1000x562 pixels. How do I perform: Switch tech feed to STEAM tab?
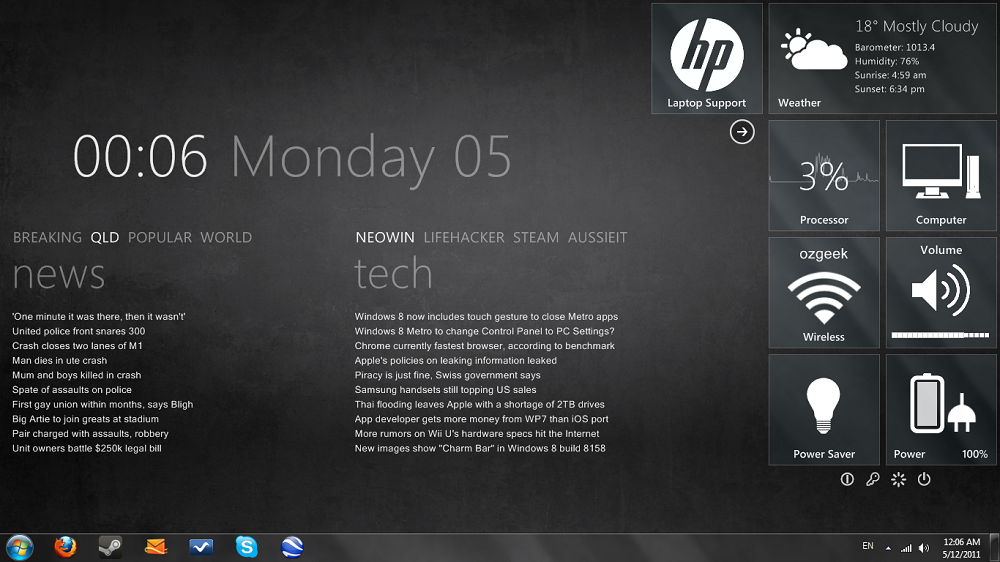(x=536, y=237)
